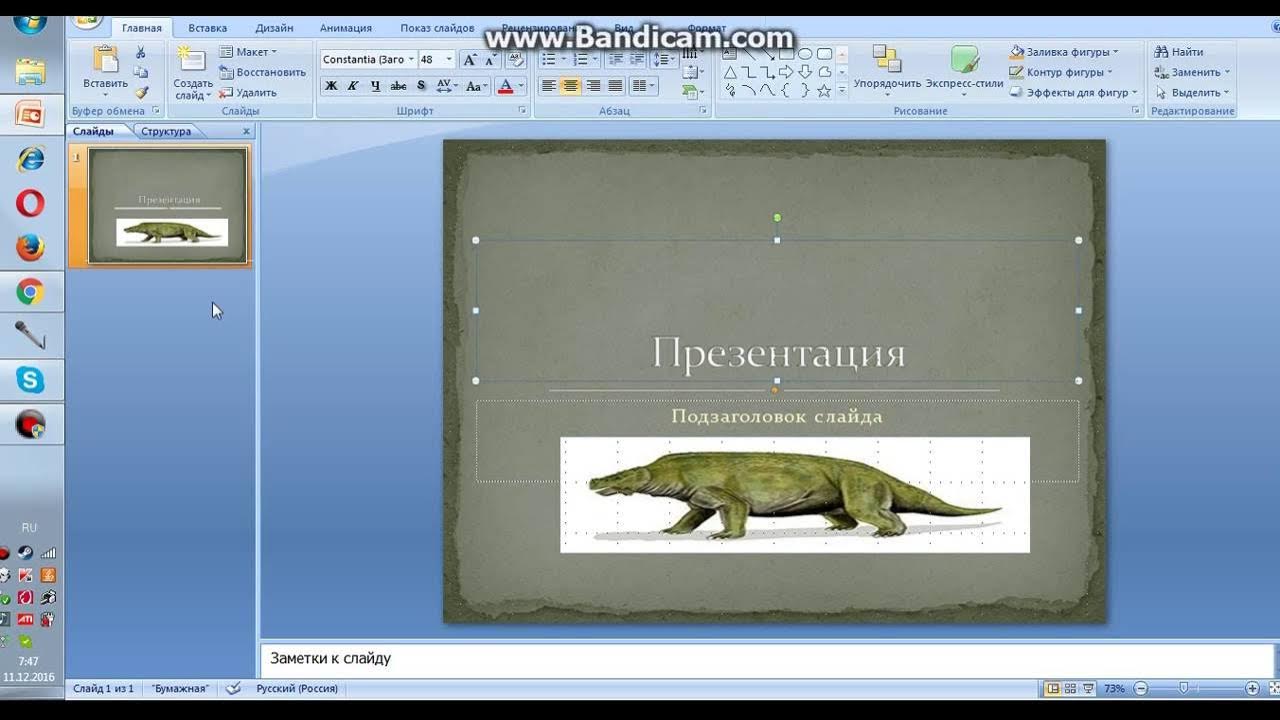Open Internet Explorer from the taskbar

pyautogui.click(x=30, y=158)
